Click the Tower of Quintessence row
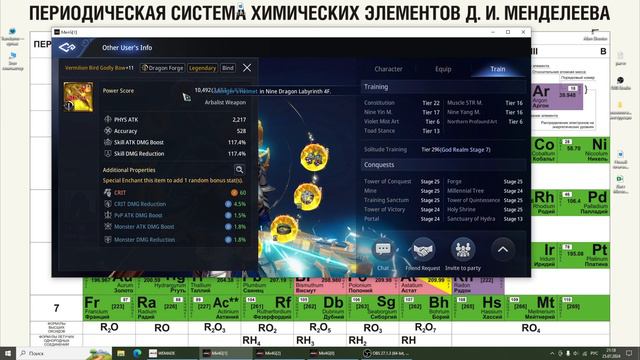Viewport: 640px width, 360px height. tap(485, 200)
